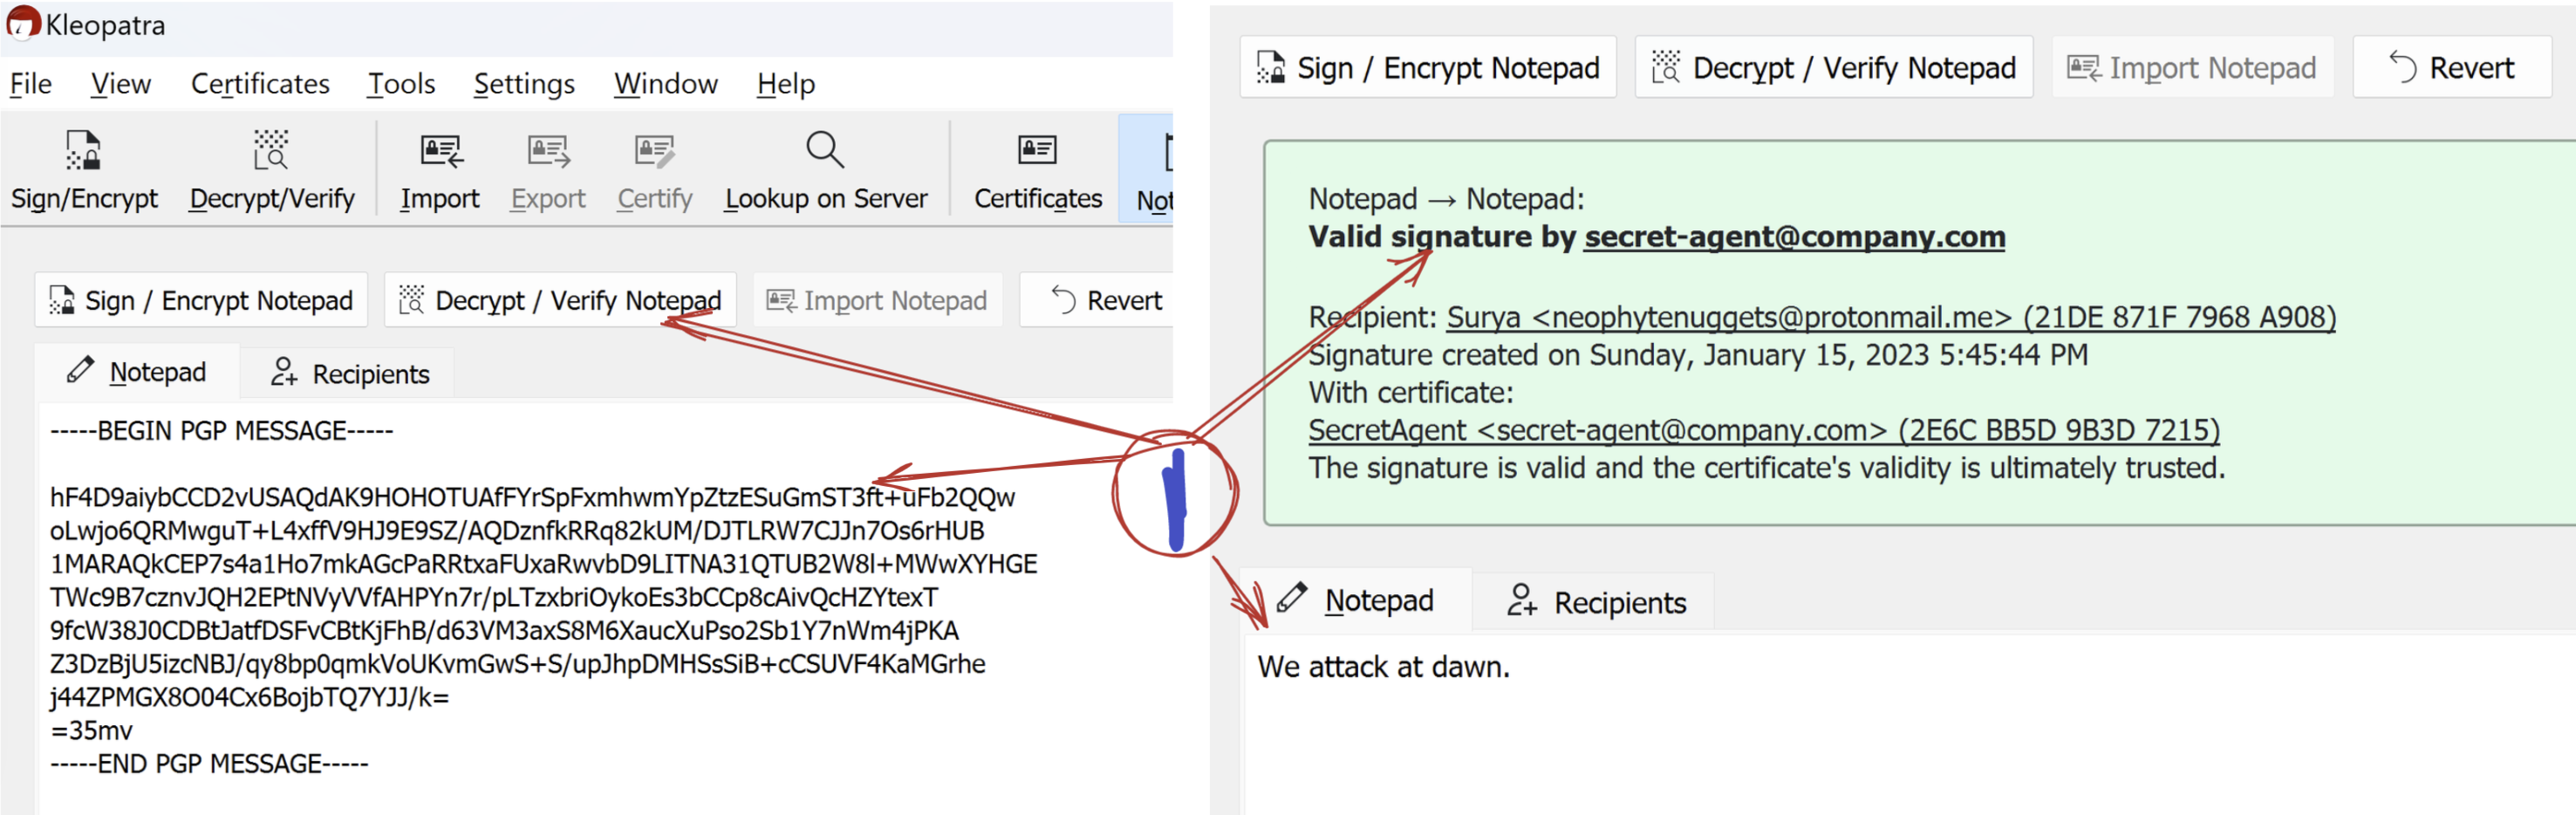Click Decrypt / Verify Notepad in right panel

(1833, 67)
